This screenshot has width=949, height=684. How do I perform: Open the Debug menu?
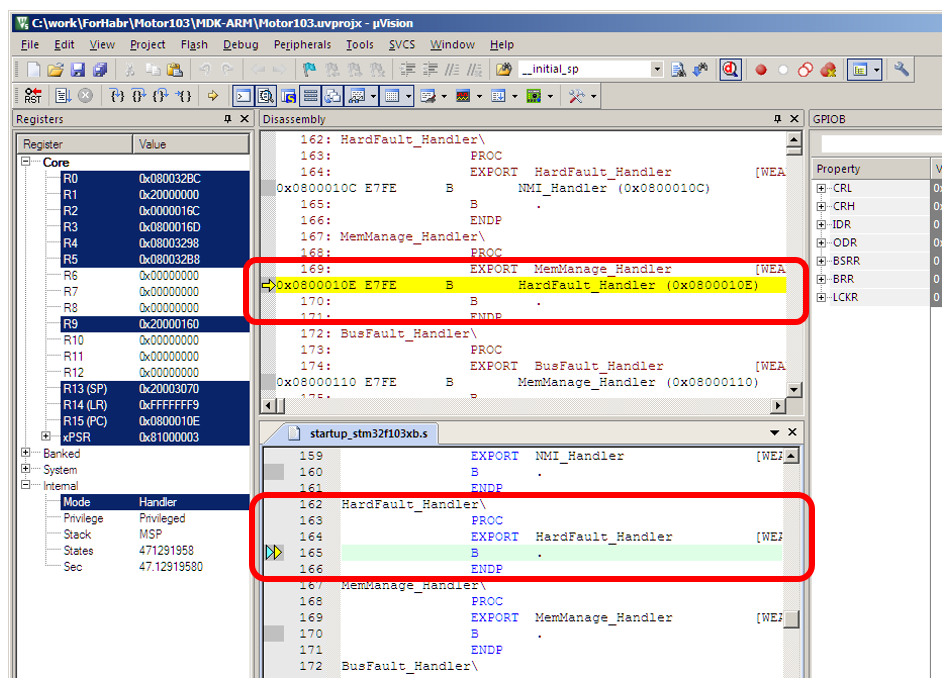[240, 44]
